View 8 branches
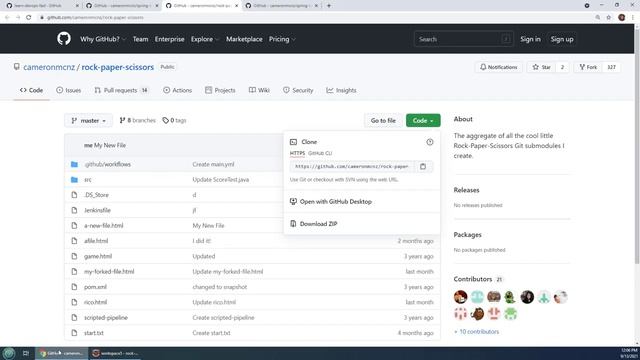This screenshot has height=360, width=640. pos(137,120)
